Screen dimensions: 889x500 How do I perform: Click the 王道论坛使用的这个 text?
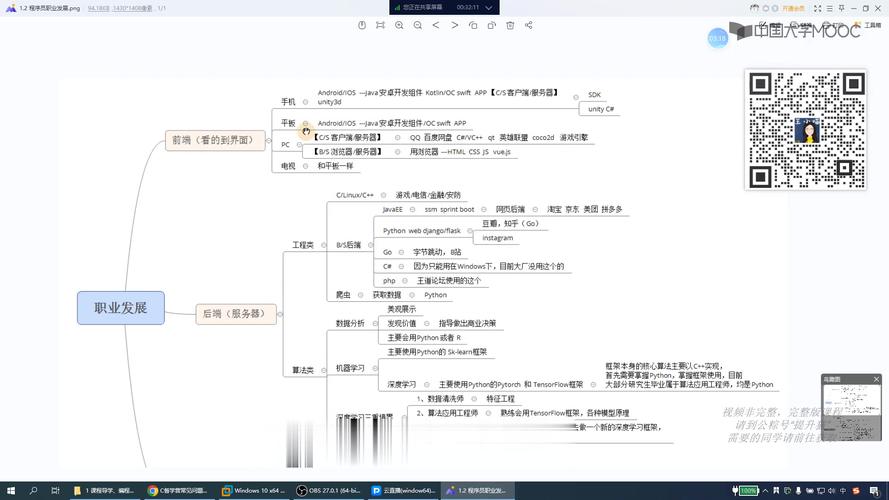click(449, 281)
